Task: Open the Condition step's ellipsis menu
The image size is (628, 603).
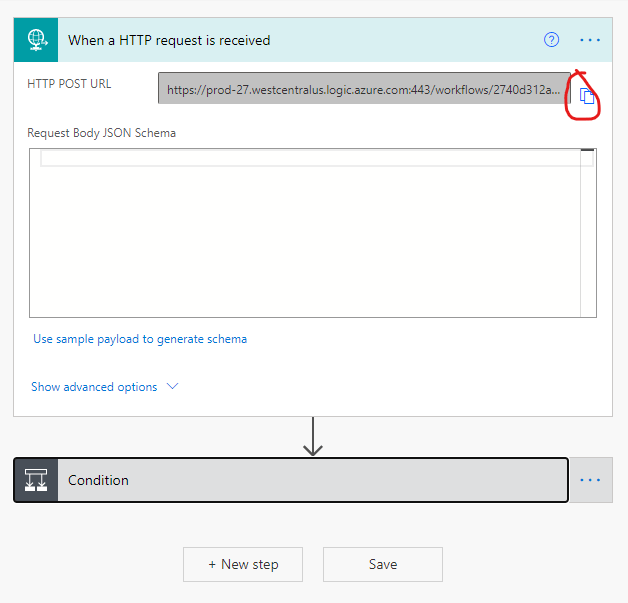Action: pyautogui.click(x=590, y=480)
